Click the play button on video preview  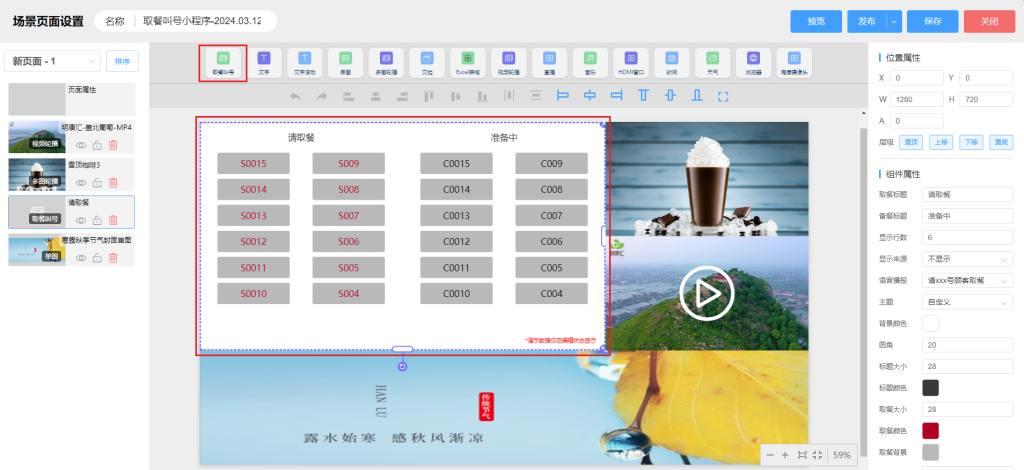pyautogui.click(x=707, y=294)
